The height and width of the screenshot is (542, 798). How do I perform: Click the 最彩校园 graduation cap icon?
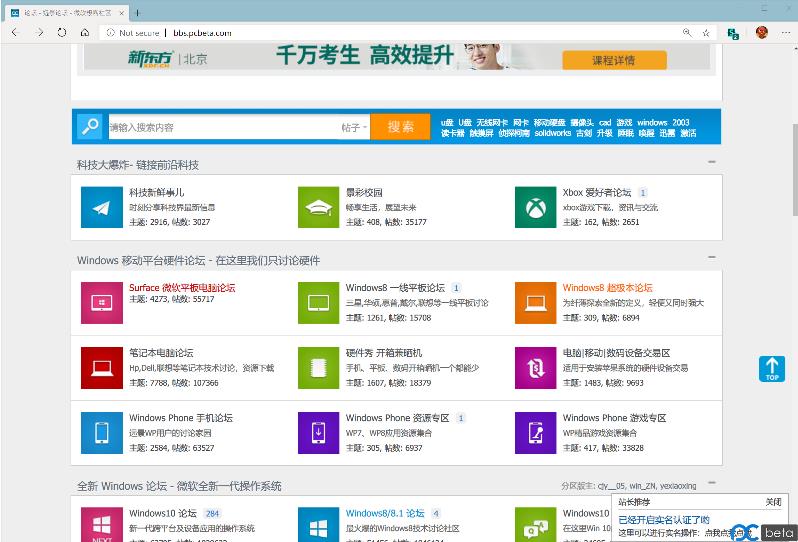[x=318, y=207]
